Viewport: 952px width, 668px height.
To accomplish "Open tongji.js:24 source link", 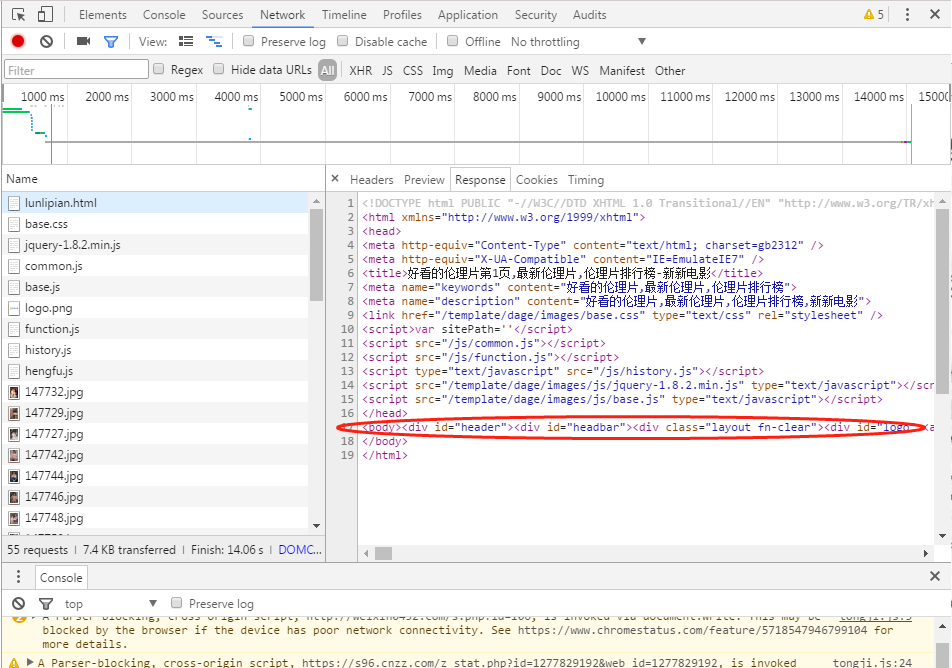I will click(872, 662).
